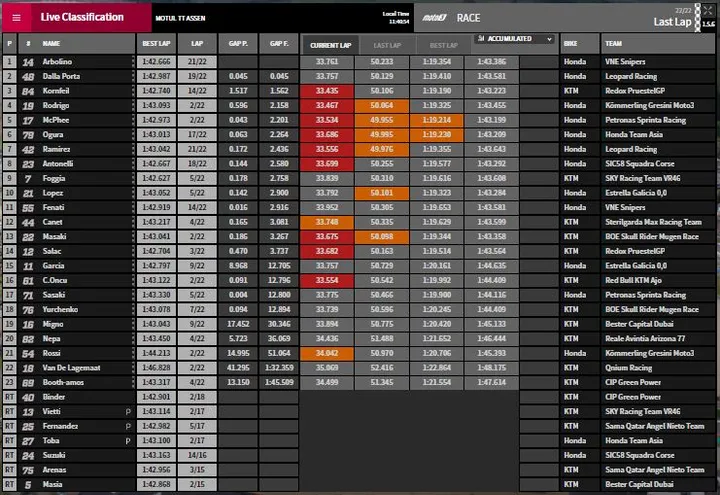Click Nepa's accumulated time 1:46.444
The width and height of the screenshot is (720, 495).
tap(491, 338)
